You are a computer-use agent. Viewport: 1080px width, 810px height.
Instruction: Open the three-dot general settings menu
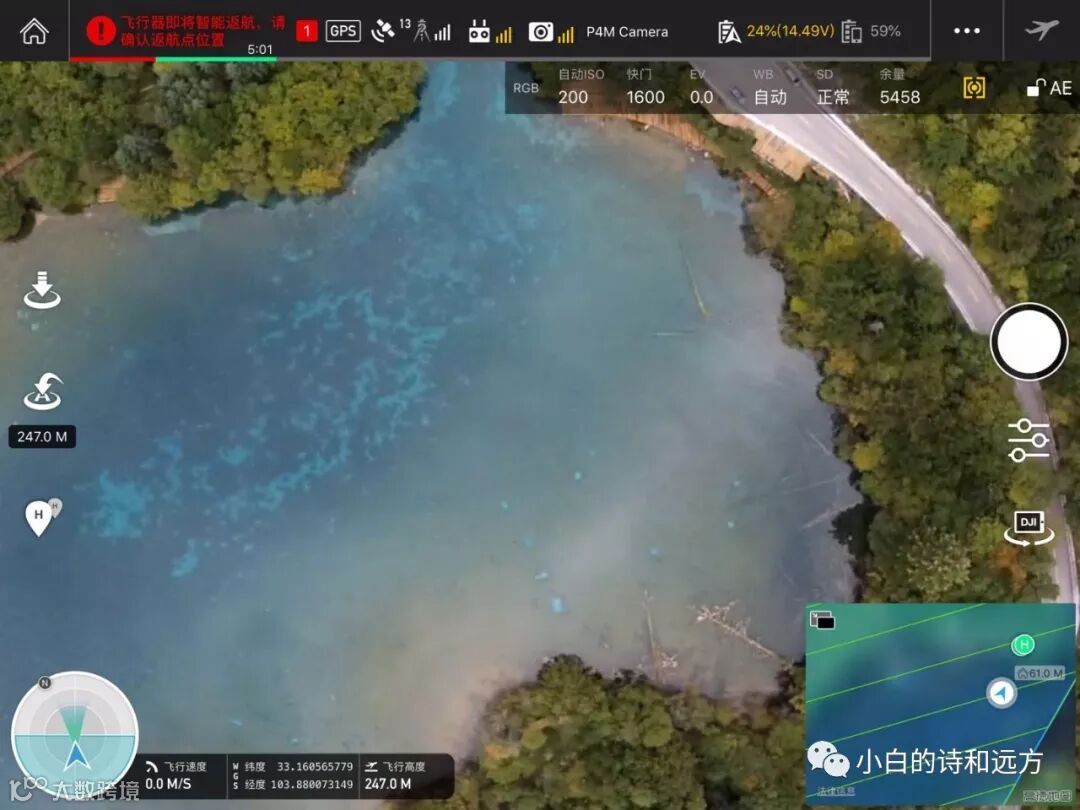[966, 31]
